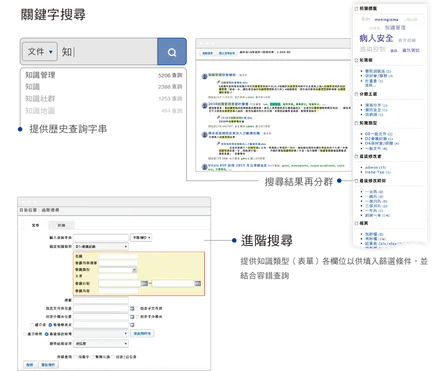Switch to the second grey tab in advanced search
445x371 pixels.
pos(61,225)
